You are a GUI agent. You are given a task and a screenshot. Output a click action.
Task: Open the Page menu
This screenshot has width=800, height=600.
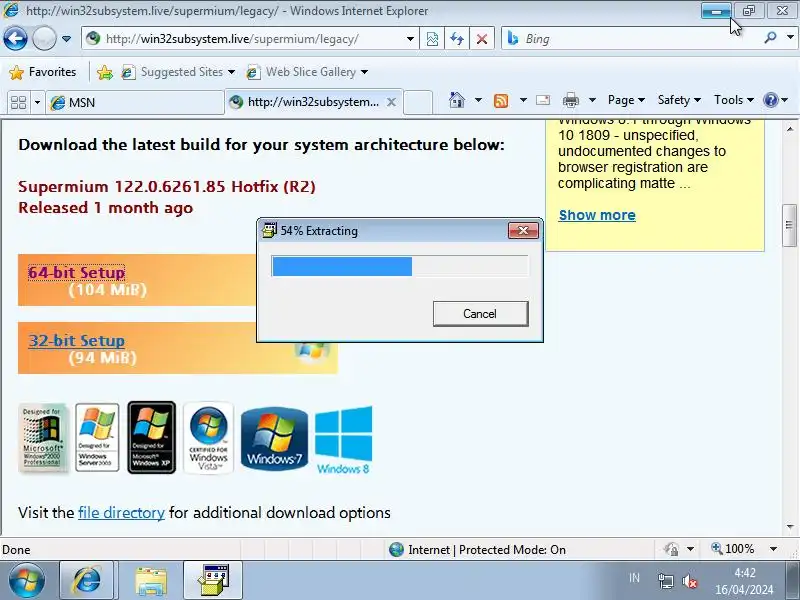coord(626,100)
